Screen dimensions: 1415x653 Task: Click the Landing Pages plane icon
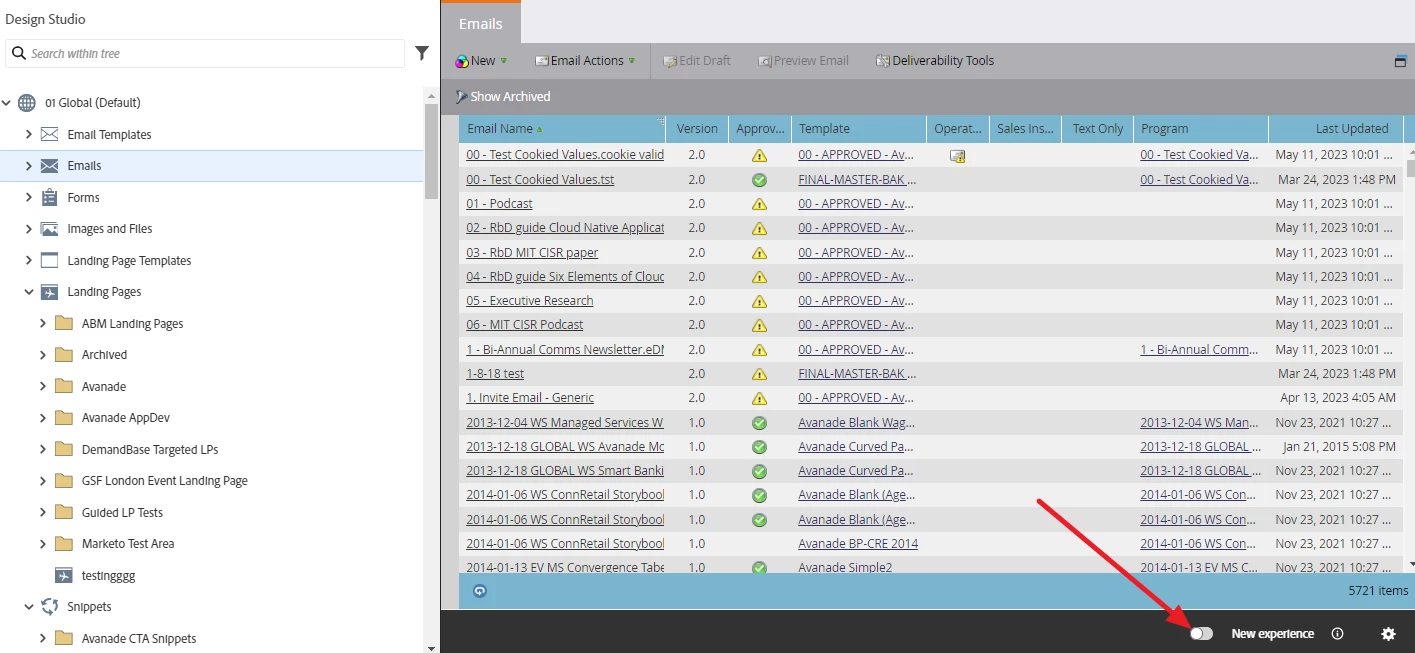coord(49,292)
